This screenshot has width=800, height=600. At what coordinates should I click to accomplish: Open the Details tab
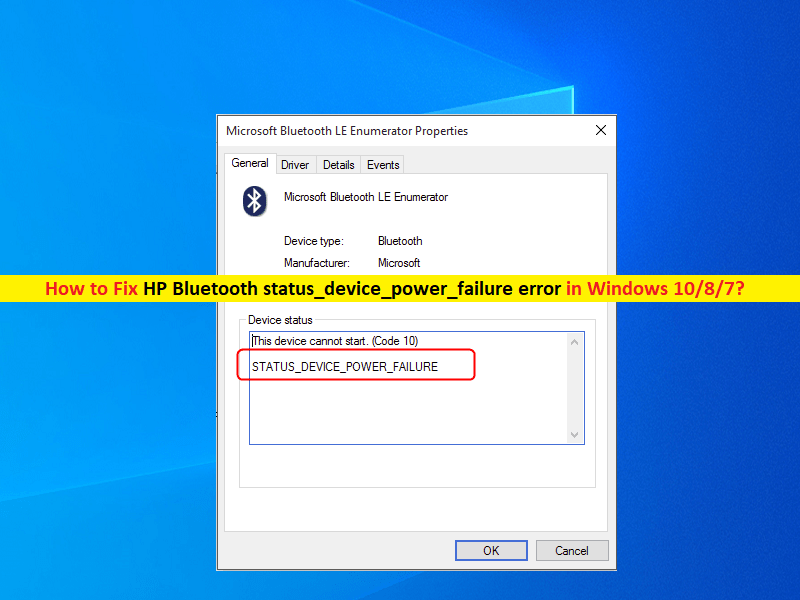[338, 165]
